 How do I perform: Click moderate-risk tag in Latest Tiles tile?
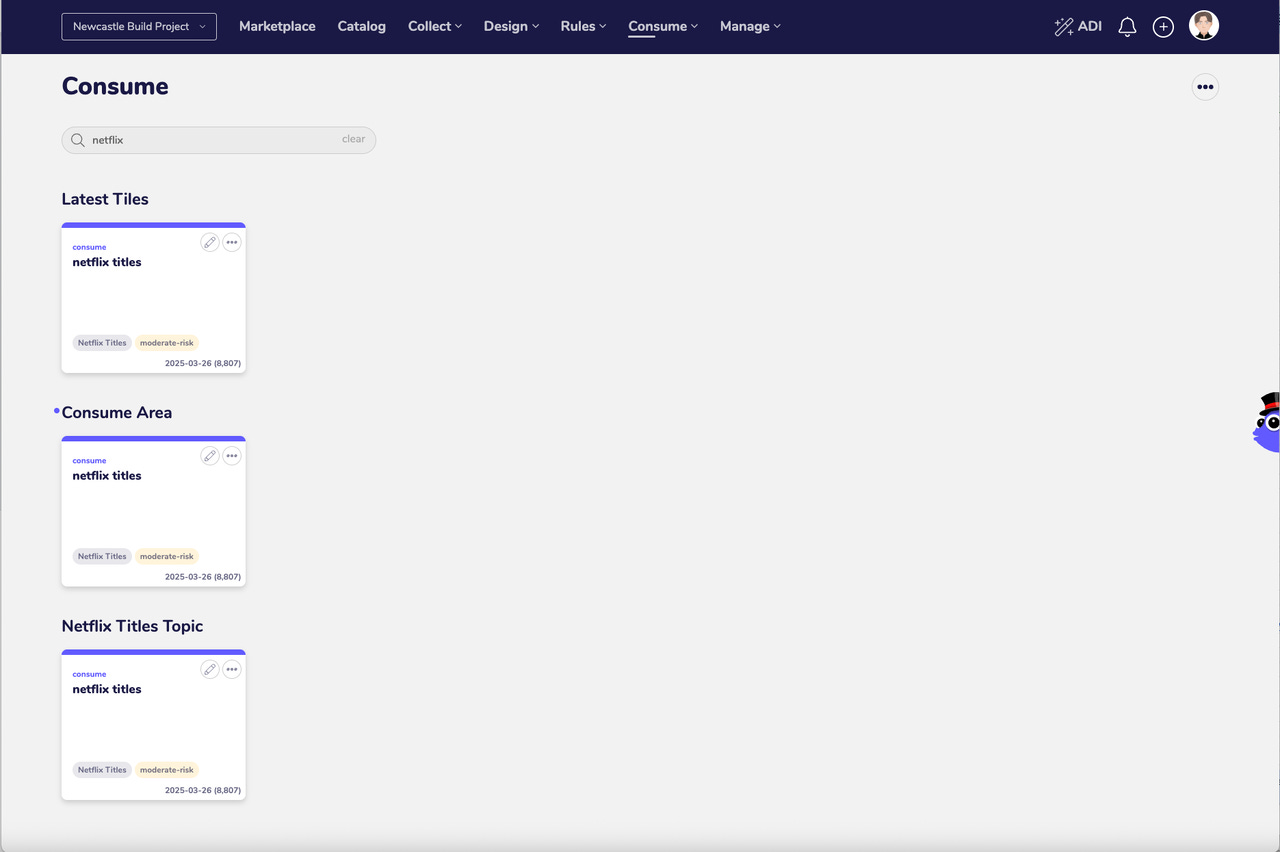(x=167, y=343)
